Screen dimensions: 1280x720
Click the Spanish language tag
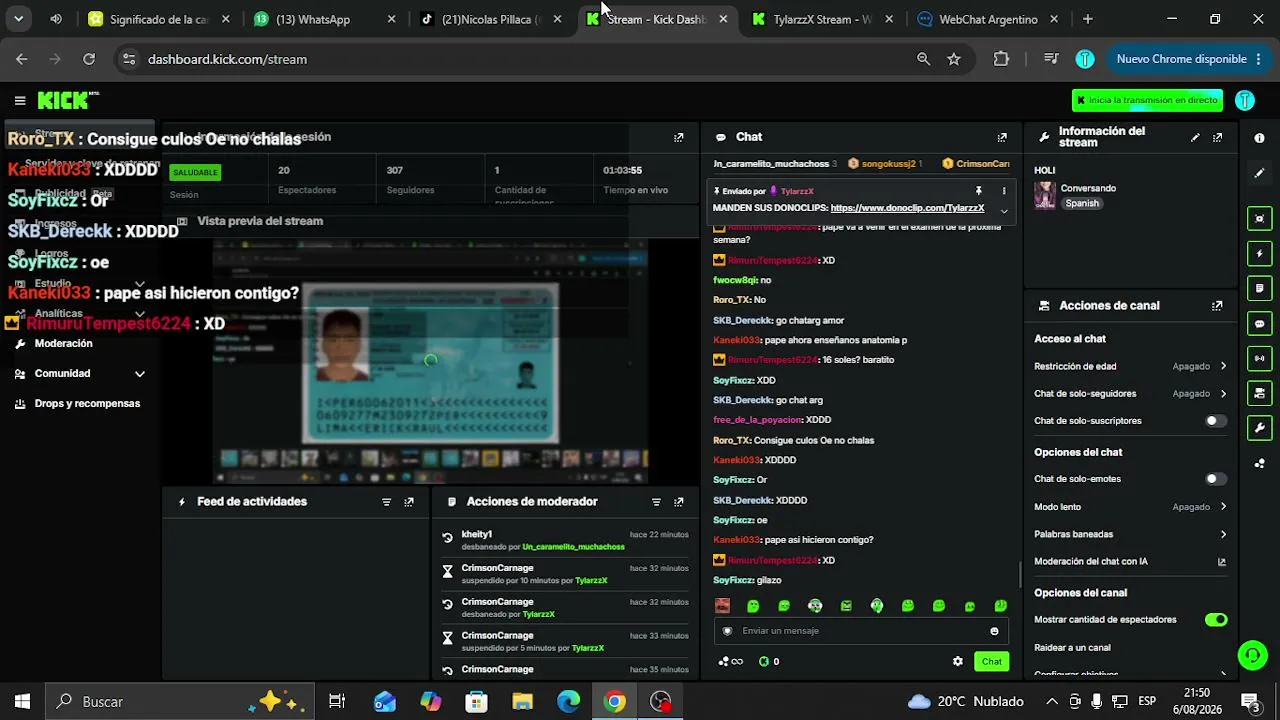coord(1081,203)
